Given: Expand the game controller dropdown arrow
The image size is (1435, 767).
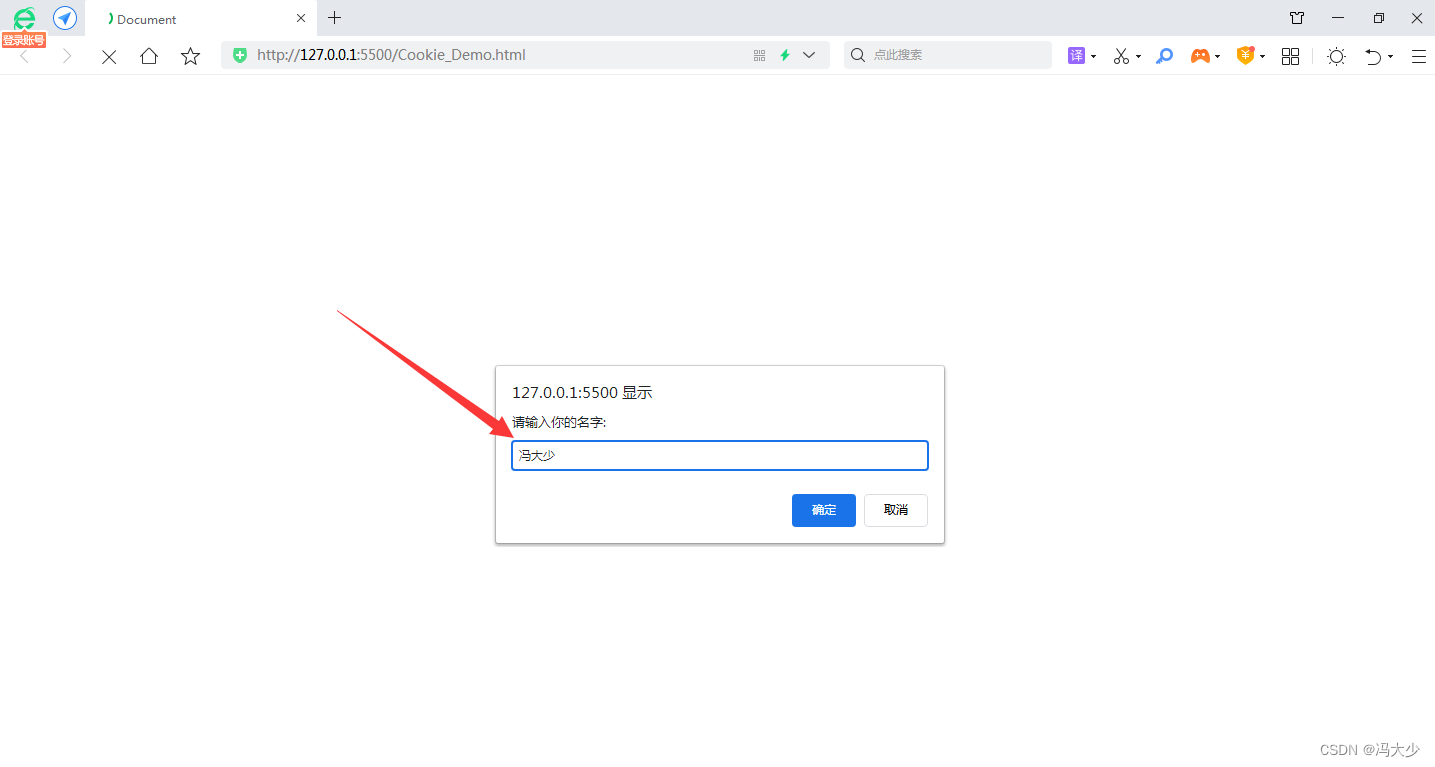Looking at the screenshot, I should [1217, 57].
